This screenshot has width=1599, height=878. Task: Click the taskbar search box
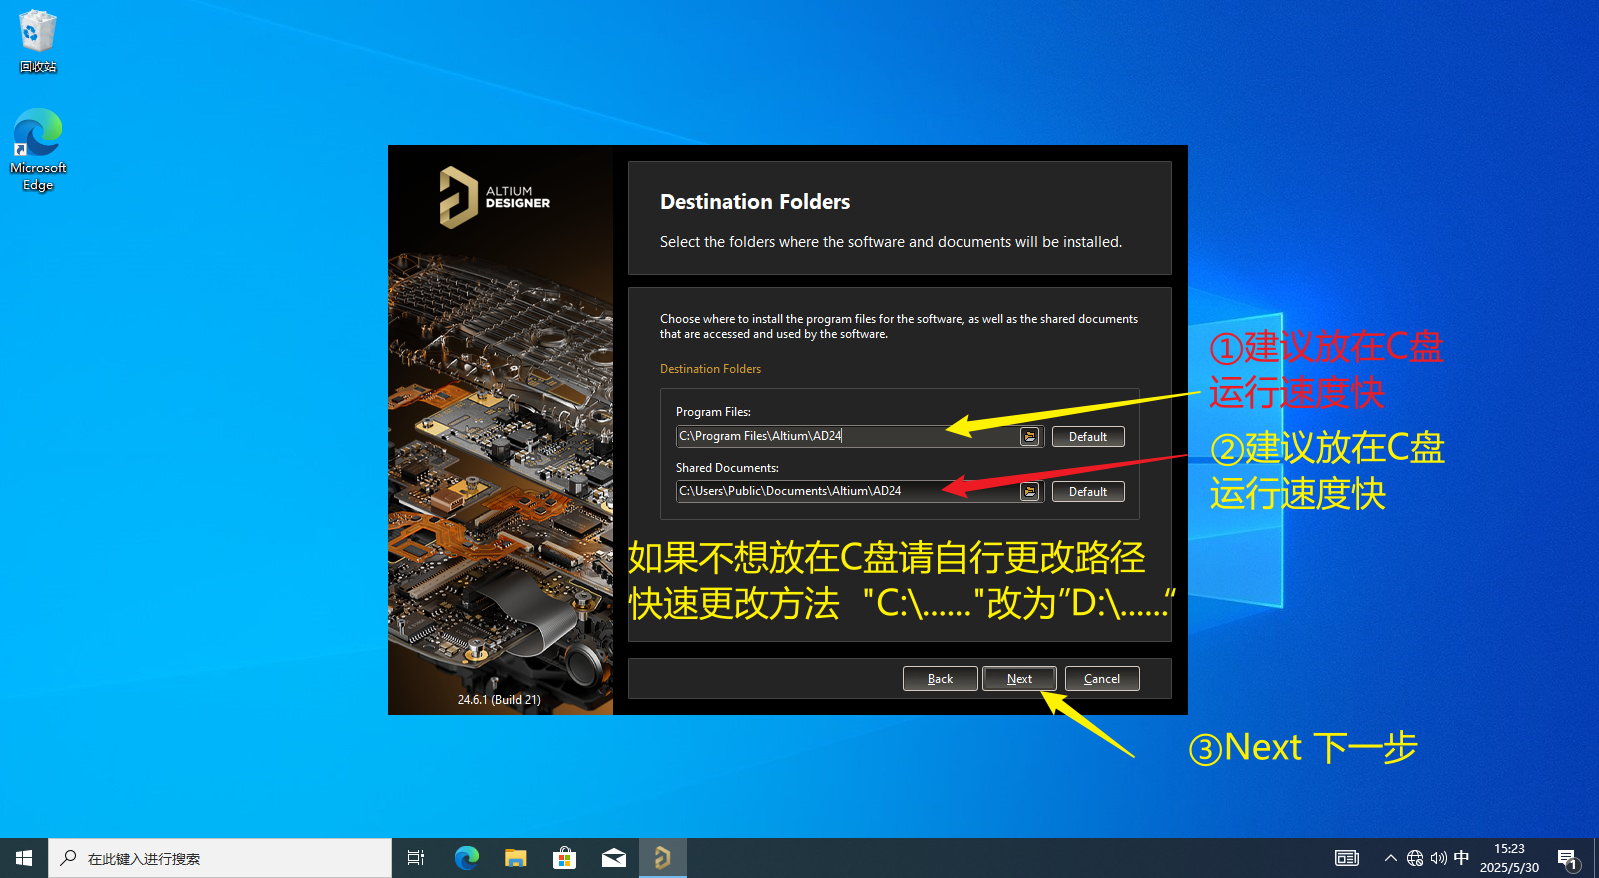[220, 858]
